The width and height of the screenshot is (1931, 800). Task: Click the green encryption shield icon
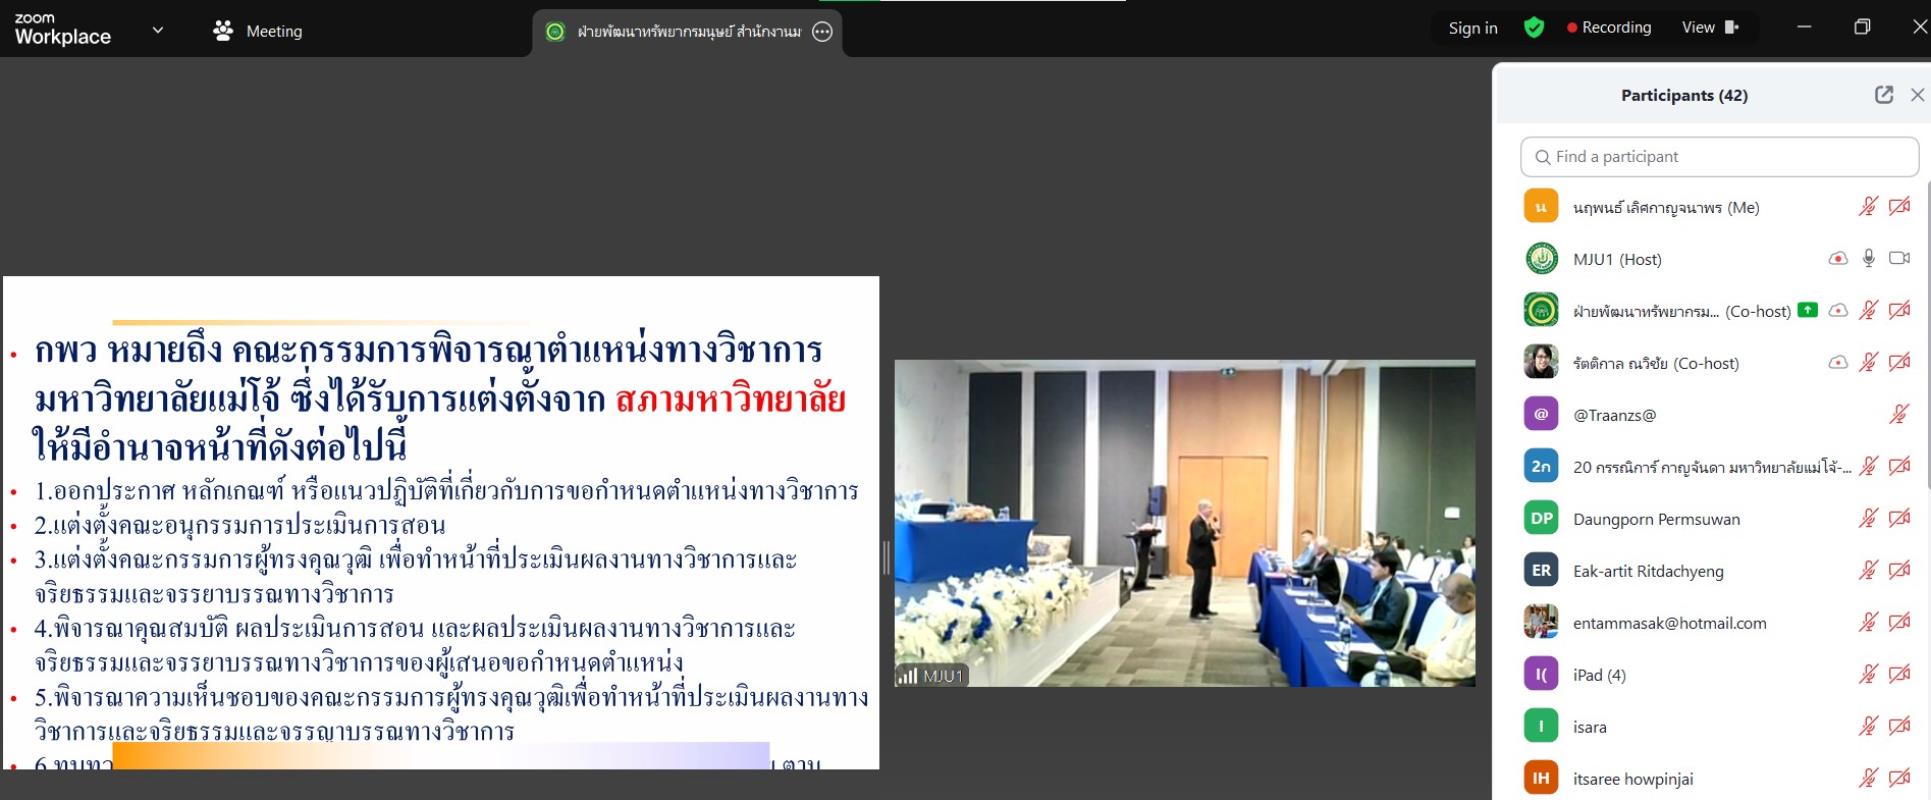click(x=1533, y=28)
